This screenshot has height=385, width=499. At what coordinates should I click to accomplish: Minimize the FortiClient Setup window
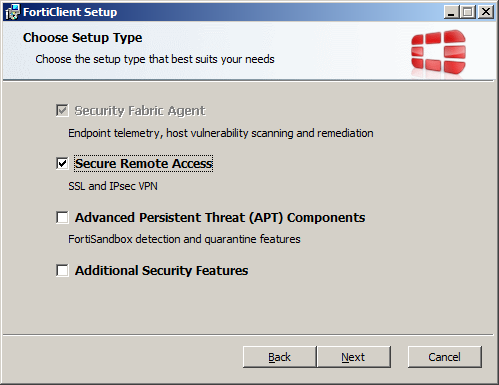click(451, 12)
